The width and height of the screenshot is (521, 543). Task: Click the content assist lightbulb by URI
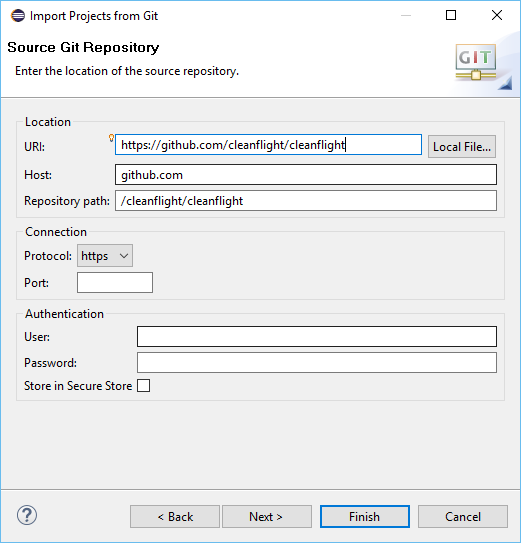[111, 138]
